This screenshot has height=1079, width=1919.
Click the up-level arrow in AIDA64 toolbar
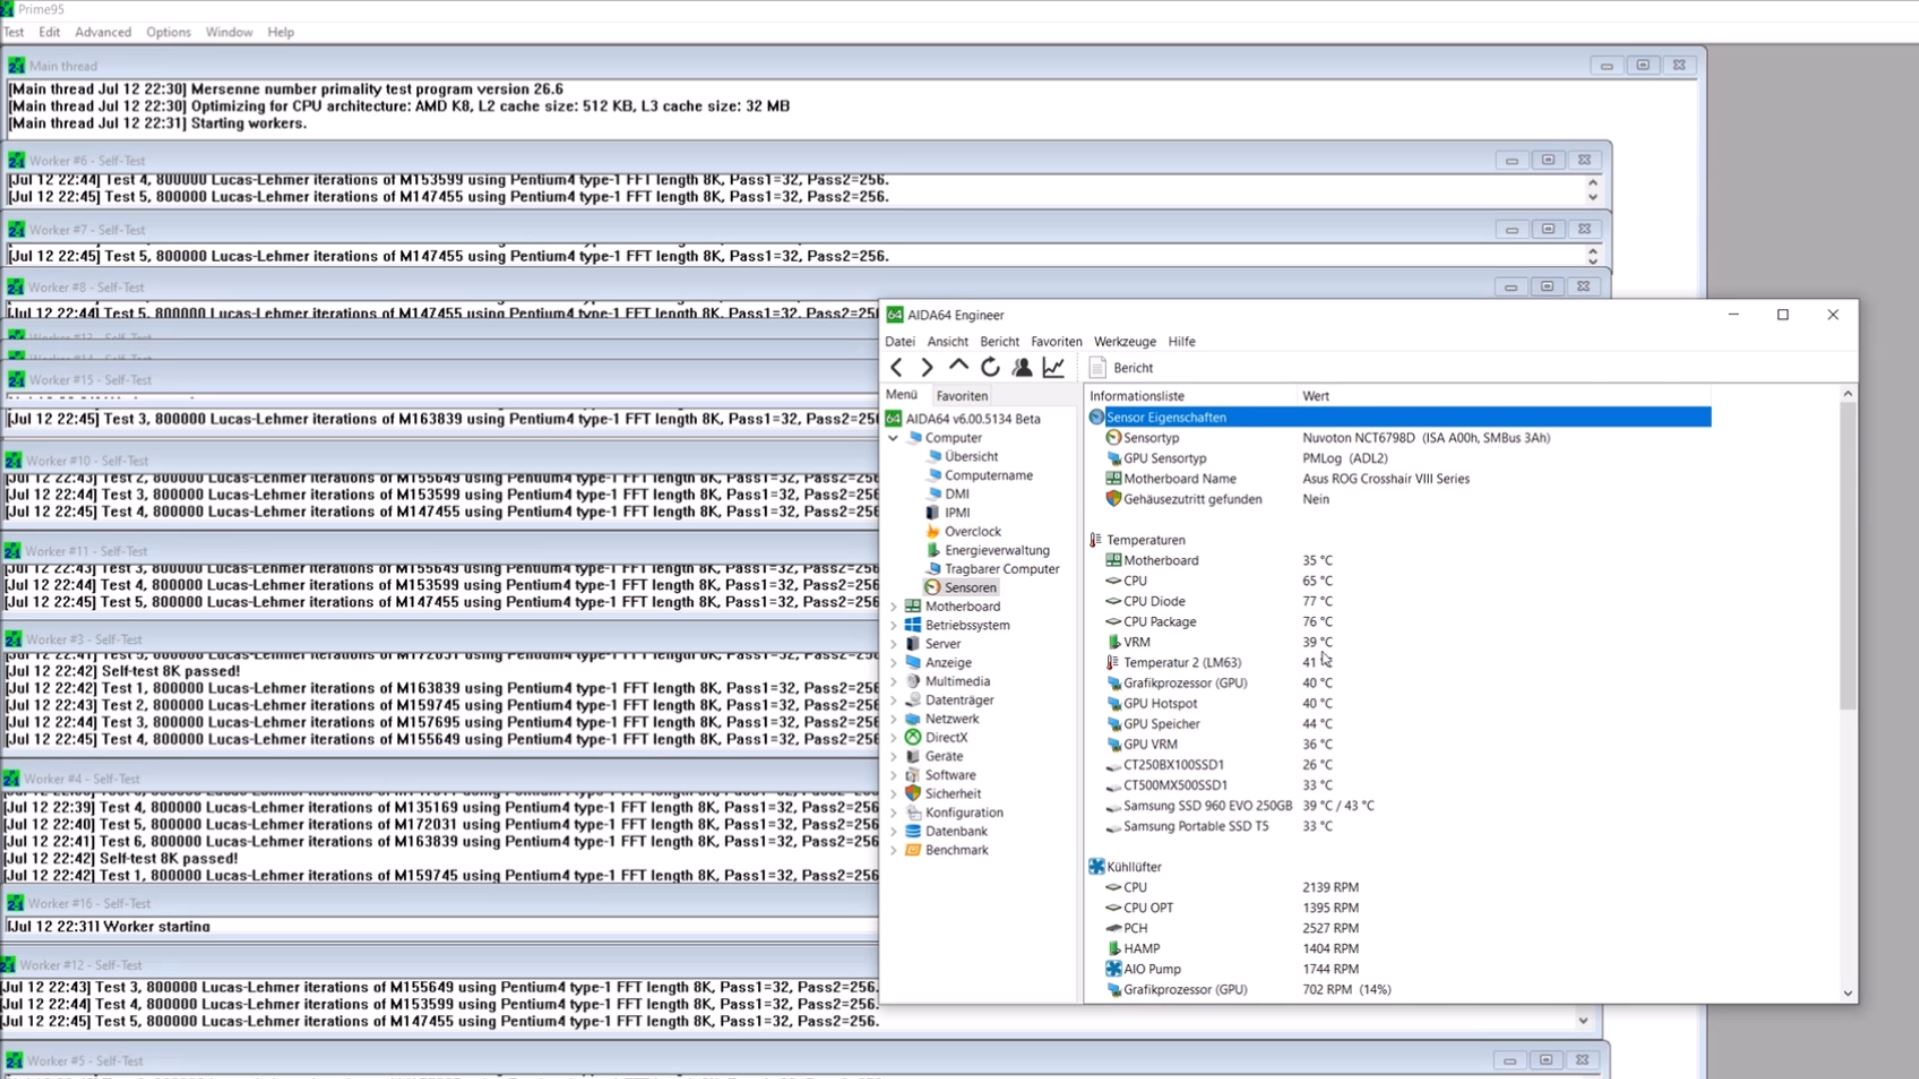(958, 366)
